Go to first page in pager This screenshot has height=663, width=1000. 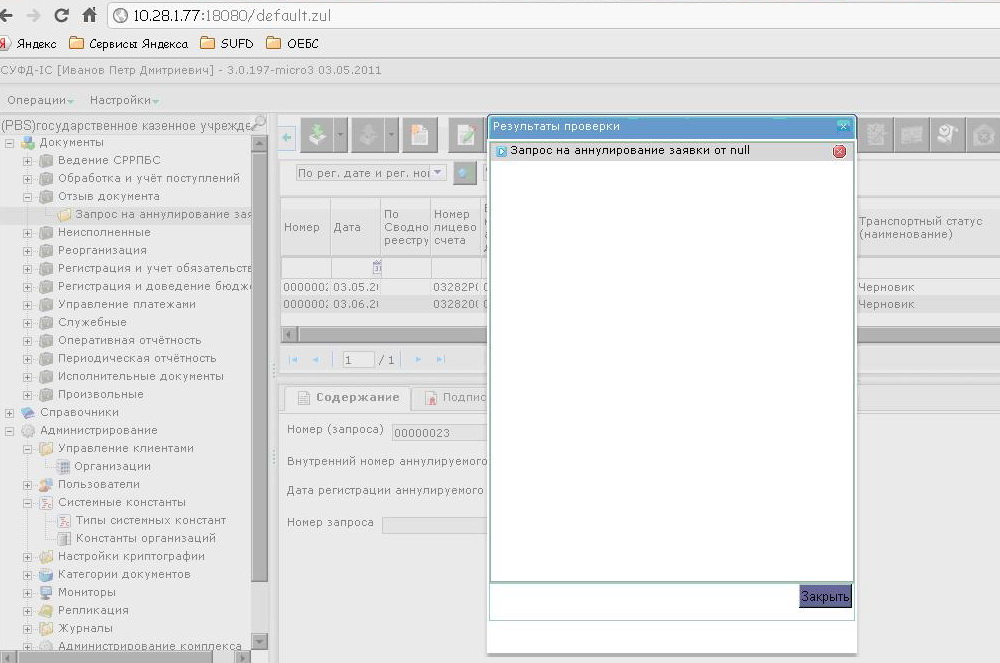point(293,360)
